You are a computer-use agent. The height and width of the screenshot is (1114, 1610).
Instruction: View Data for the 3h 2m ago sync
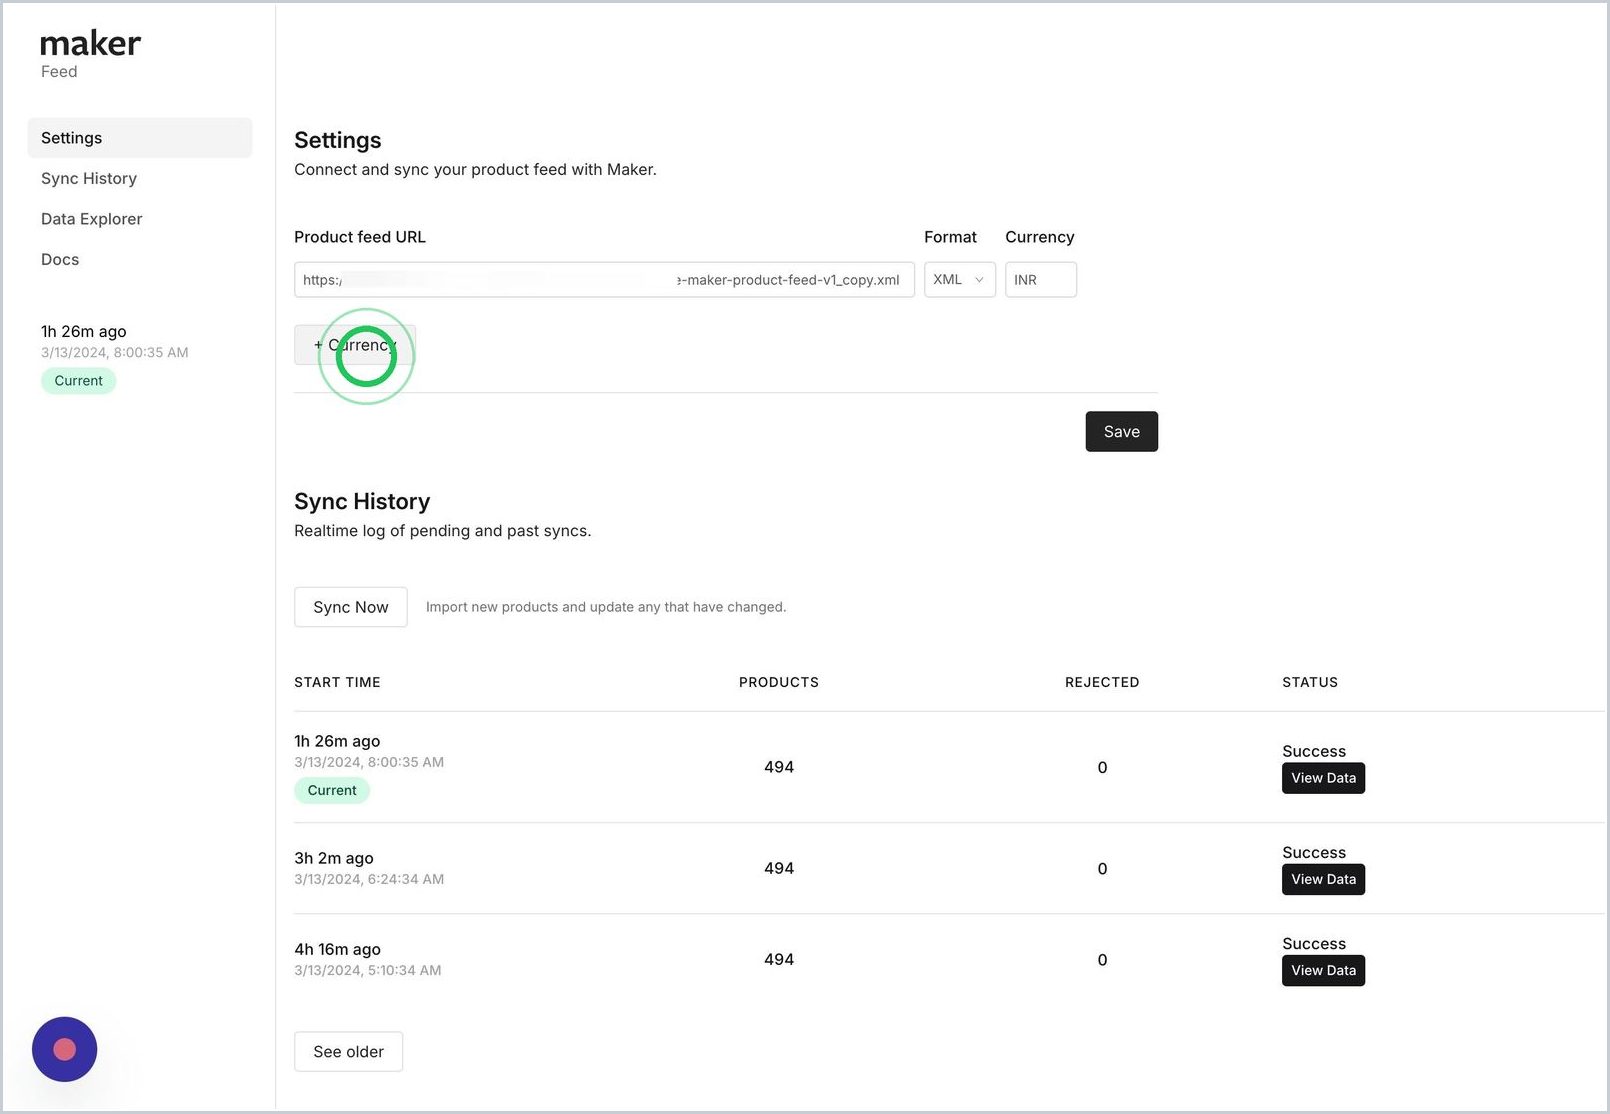click(1323, 879)
